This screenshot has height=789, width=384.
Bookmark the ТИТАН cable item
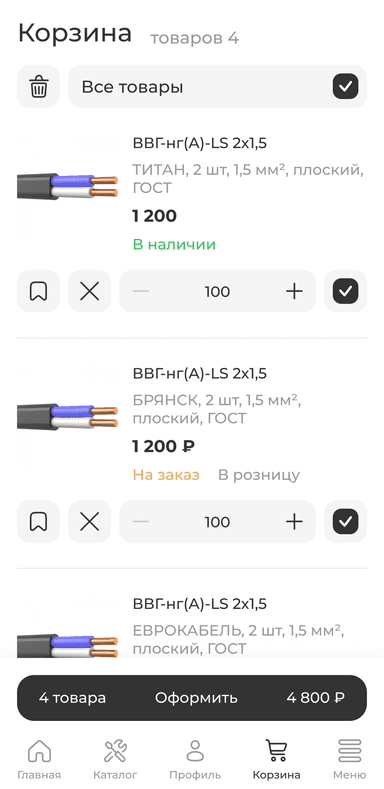point(38,291)
